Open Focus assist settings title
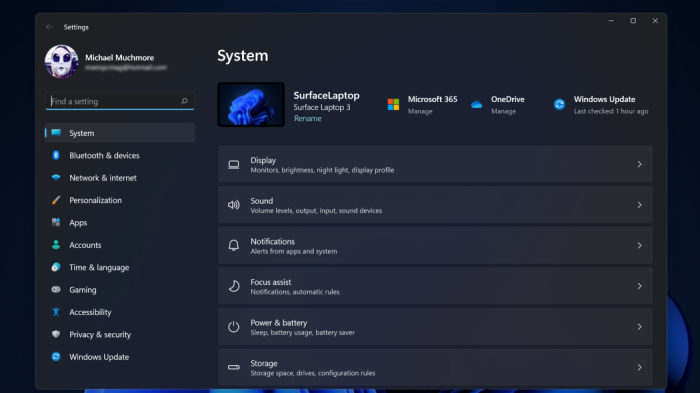This screenshot has height=393, width=700. [271, 282]
